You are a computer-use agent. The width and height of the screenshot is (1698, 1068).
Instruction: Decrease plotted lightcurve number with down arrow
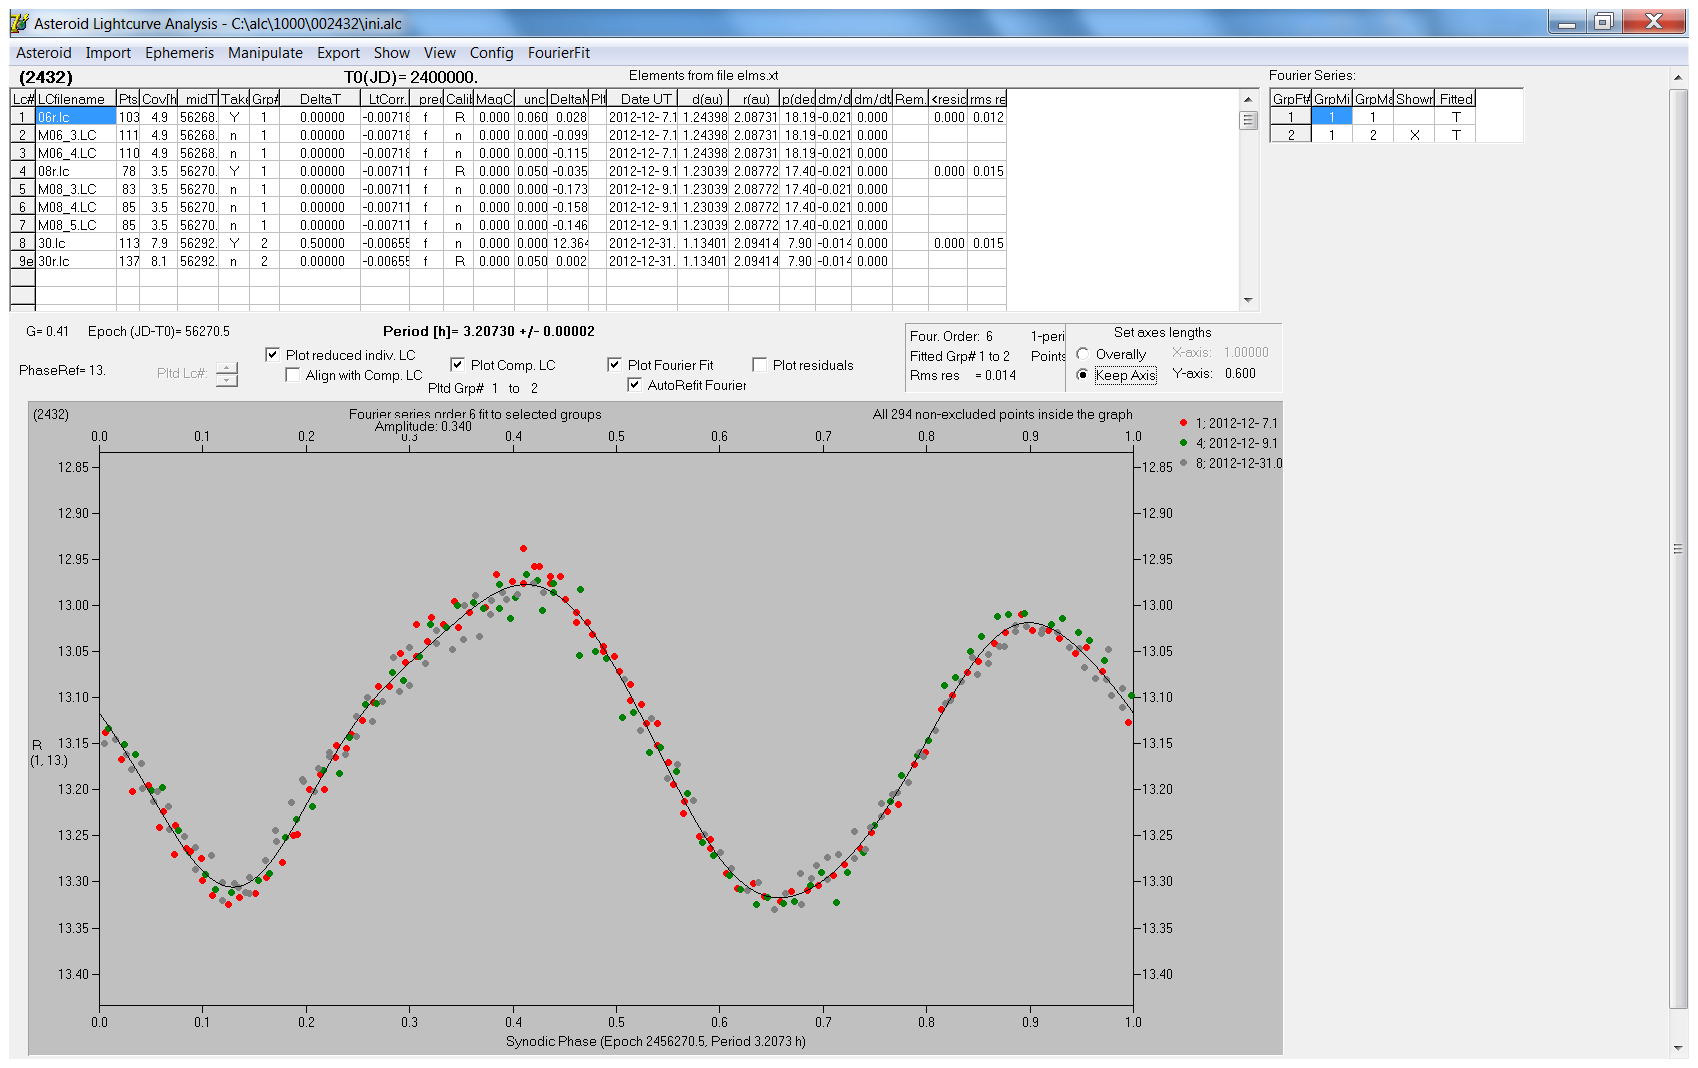(x=227, y=380)
